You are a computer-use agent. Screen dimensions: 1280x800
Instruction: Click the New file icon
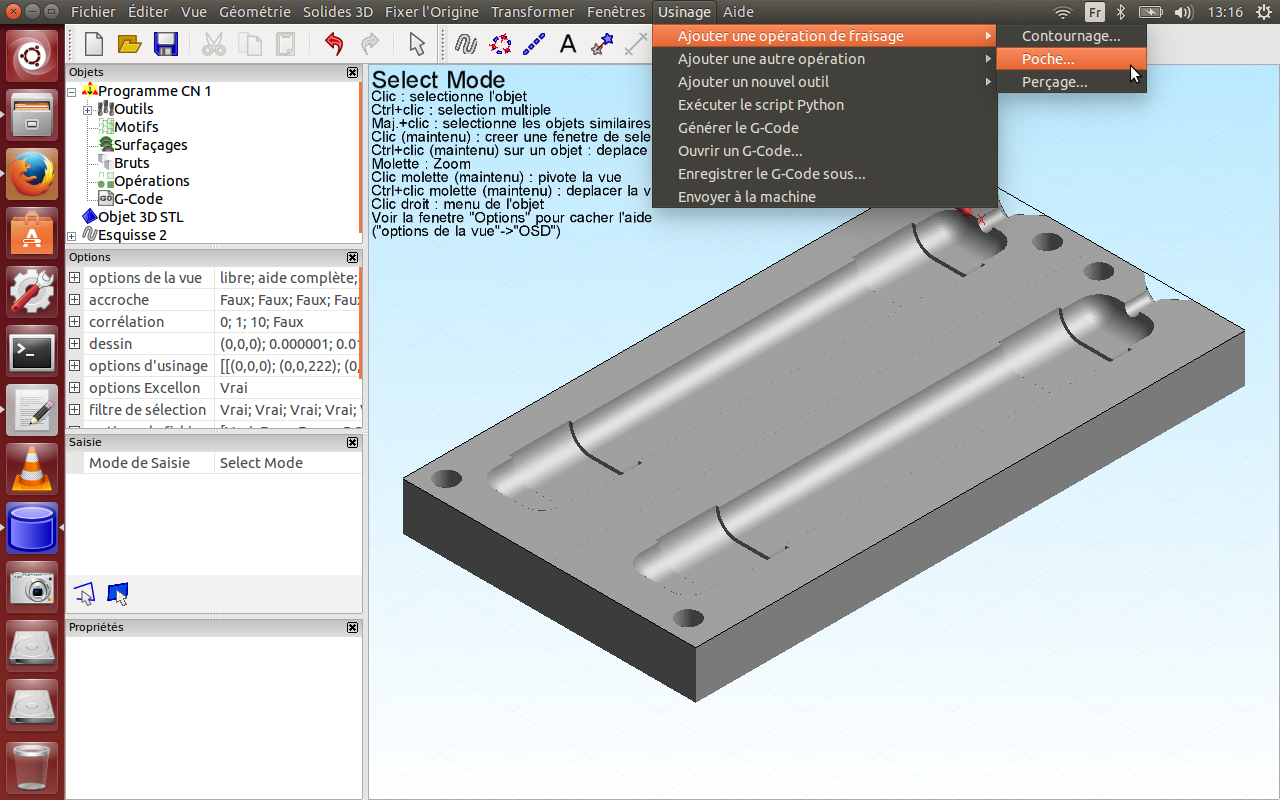[x=94, y=44]
